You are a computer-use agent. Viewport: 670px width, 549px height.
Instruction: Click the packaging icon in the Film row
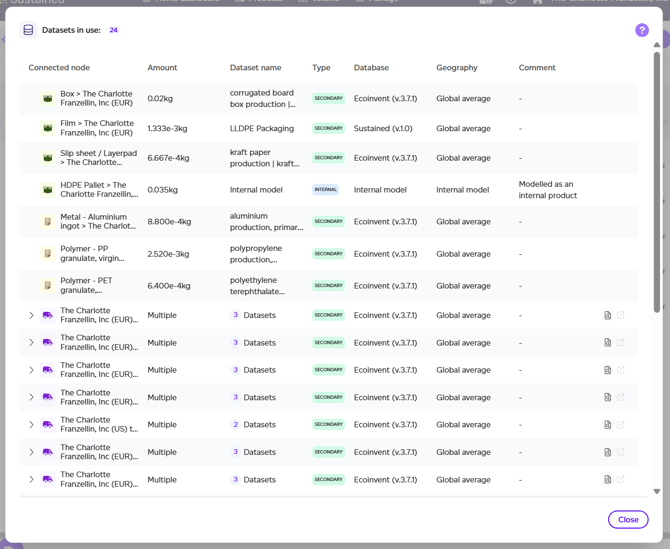pyautogui.click(x=48, y=128)
